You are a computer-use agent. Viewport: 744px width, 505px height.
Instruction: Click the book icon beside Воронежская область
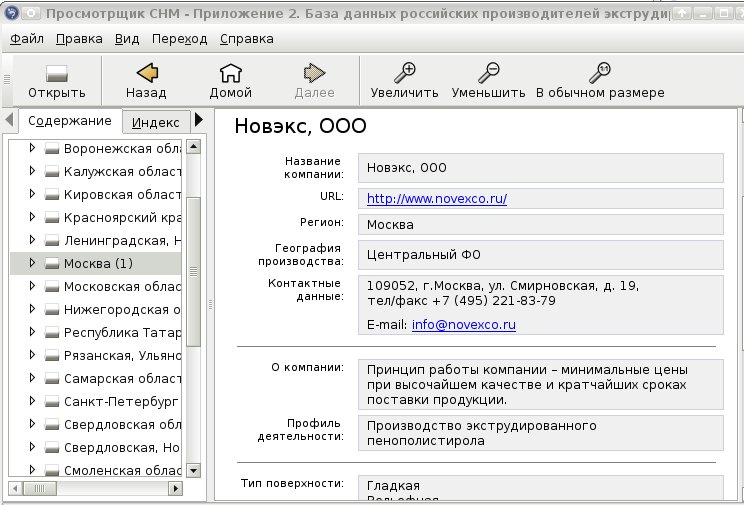click(52, 149)
